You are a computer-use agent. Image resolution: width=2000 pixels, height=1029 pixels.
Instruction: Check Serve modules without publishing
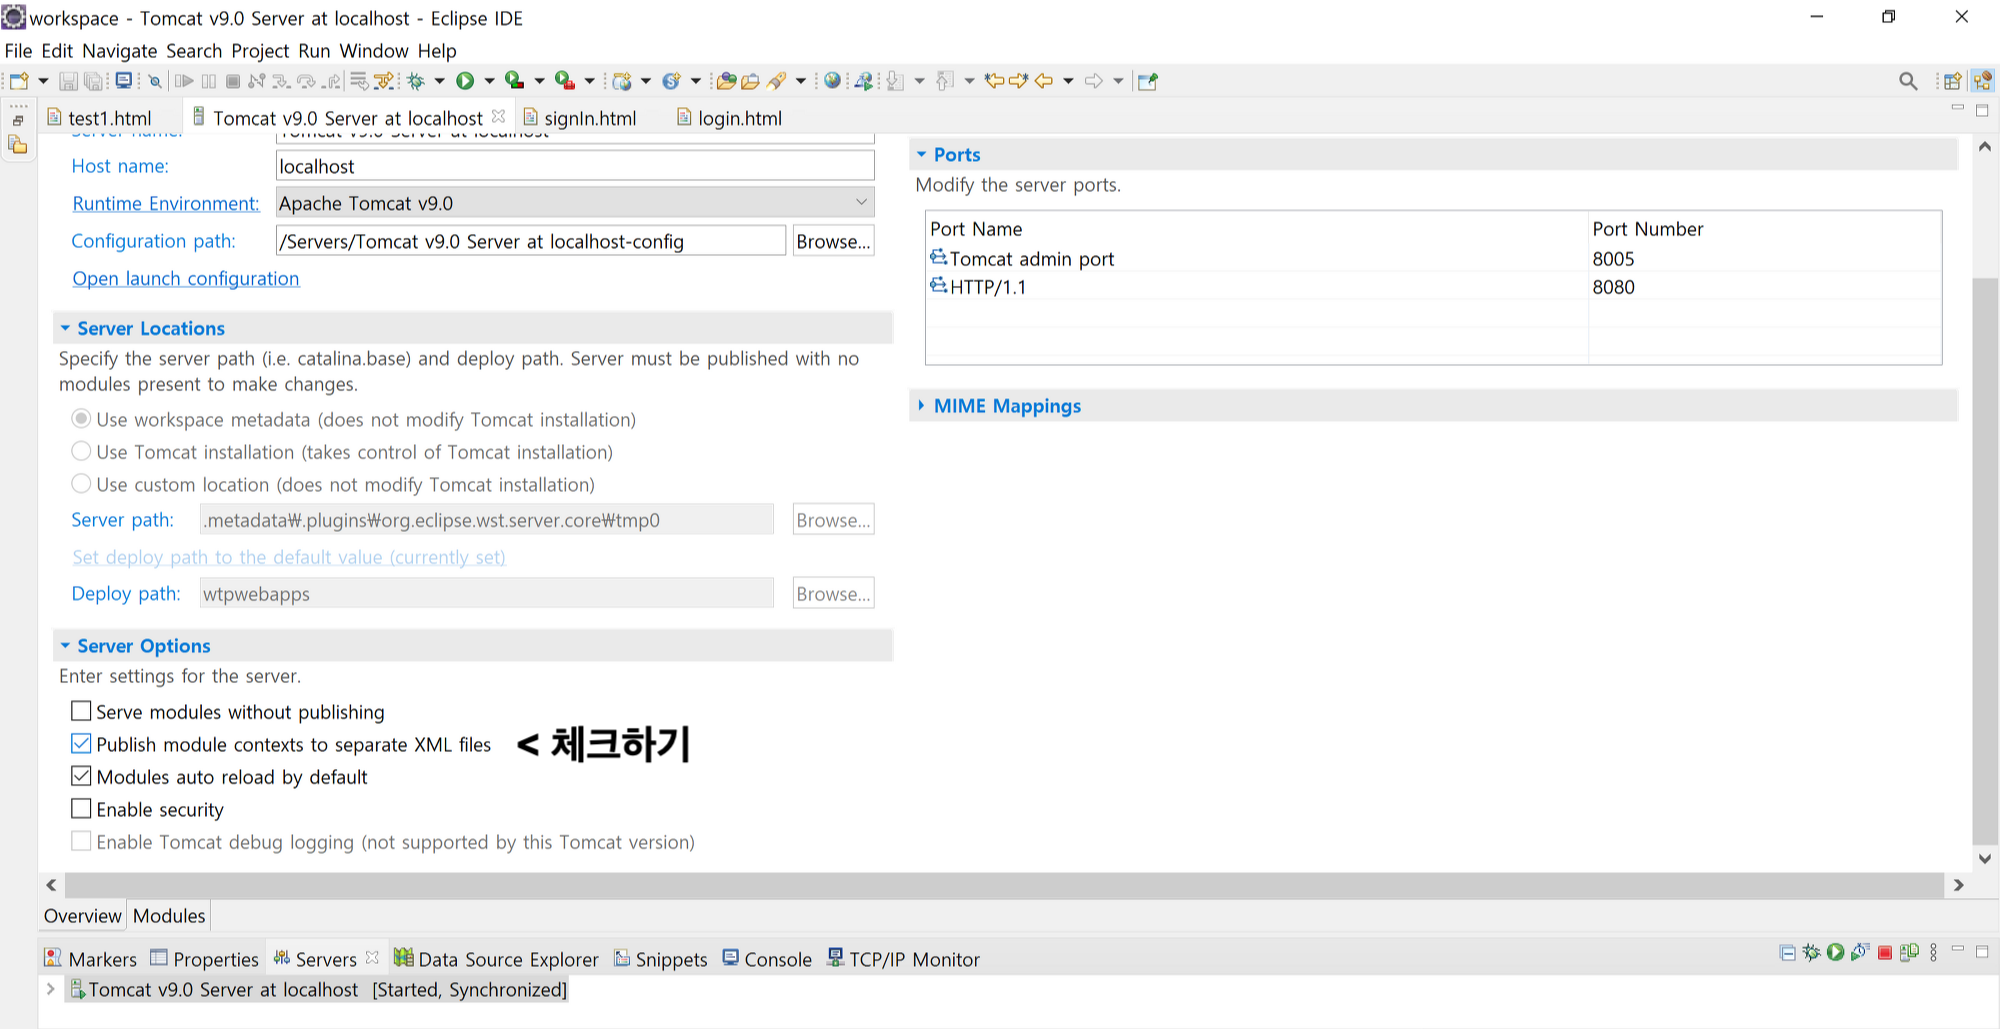coord(81,711)
